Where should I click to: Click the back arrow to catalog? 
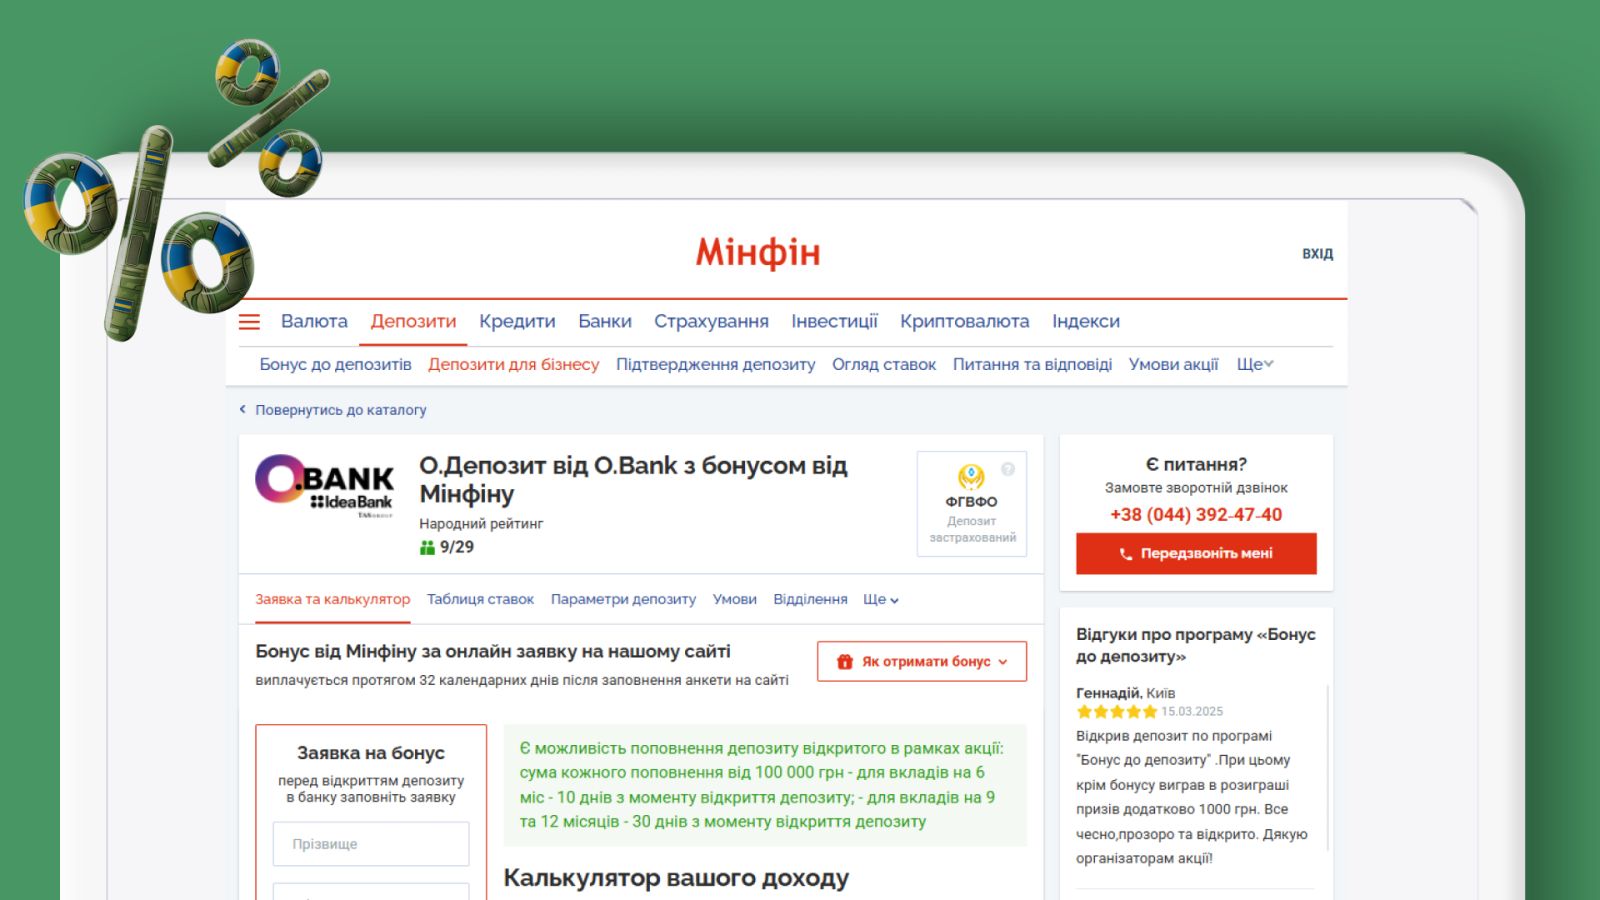[x=243, y=409]
